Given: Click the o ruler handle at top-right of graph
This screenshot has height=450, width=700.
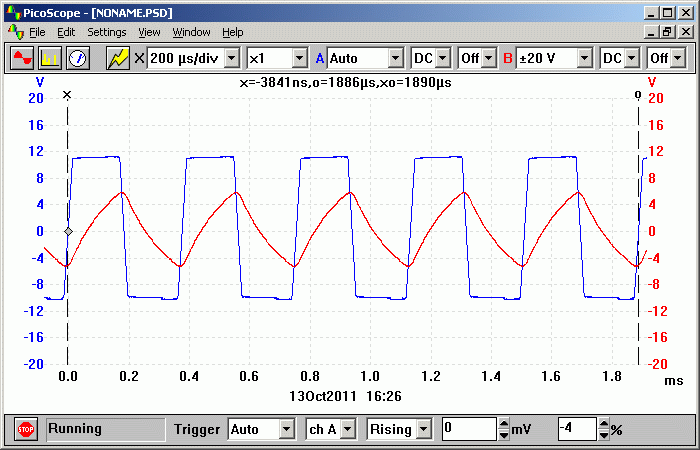Looking at the screenshot, I should [x=638, y=96].
